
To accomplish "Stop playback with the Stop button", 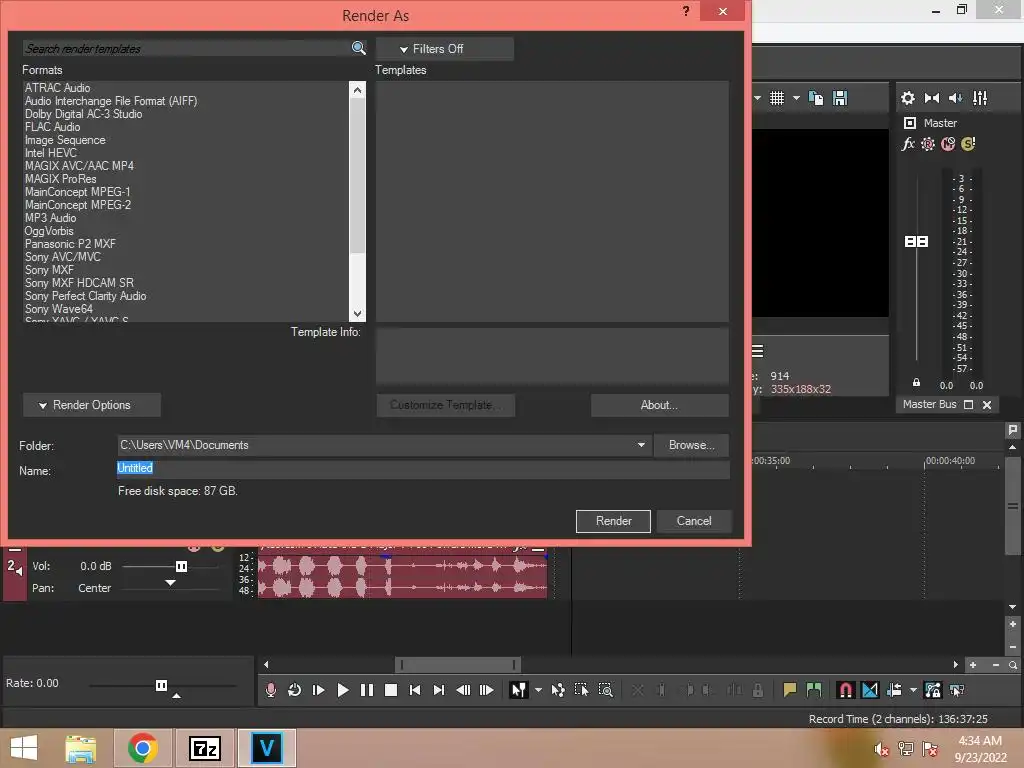I will click(x=391, y=690).
